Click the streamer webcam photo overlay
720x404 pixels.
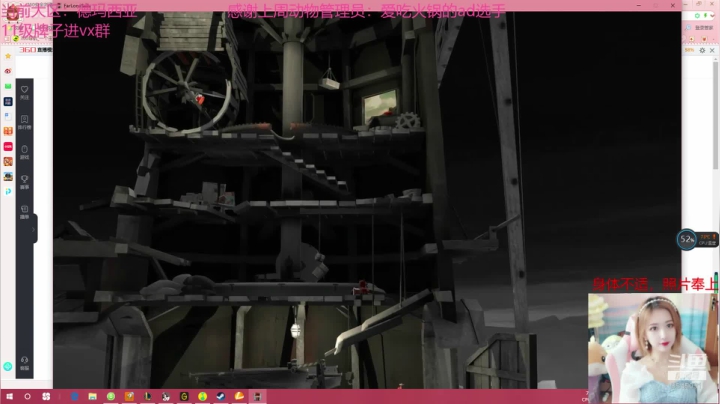tap(653, 348)
